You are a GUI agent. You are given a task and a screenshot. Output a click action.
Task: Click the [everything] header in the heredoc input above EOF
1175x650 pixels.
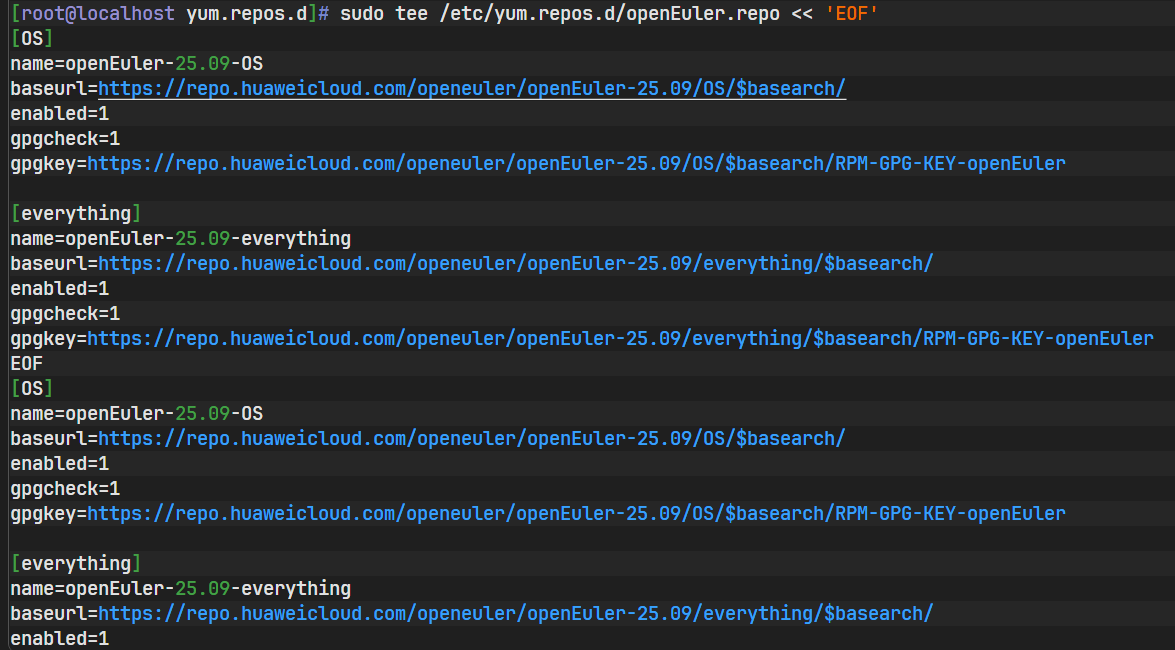pos(76,214)
